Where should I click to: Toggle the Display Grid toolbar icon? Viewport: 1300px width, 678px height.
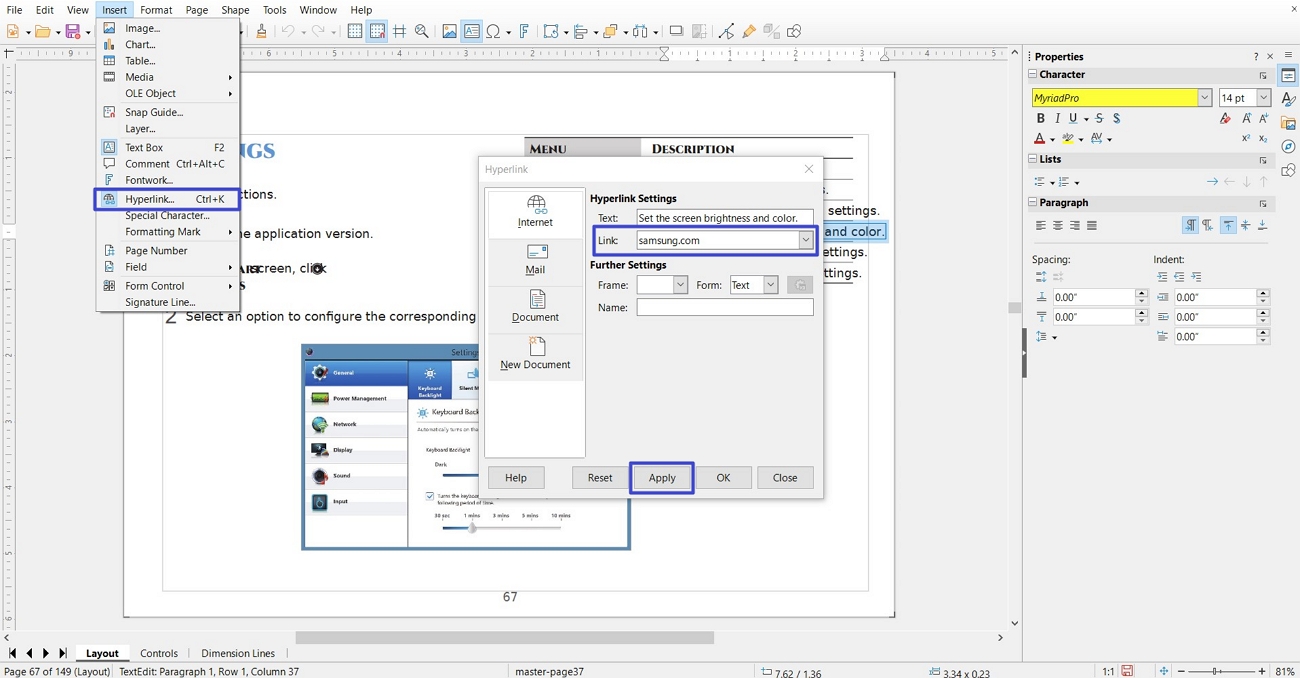coord(355,32)
